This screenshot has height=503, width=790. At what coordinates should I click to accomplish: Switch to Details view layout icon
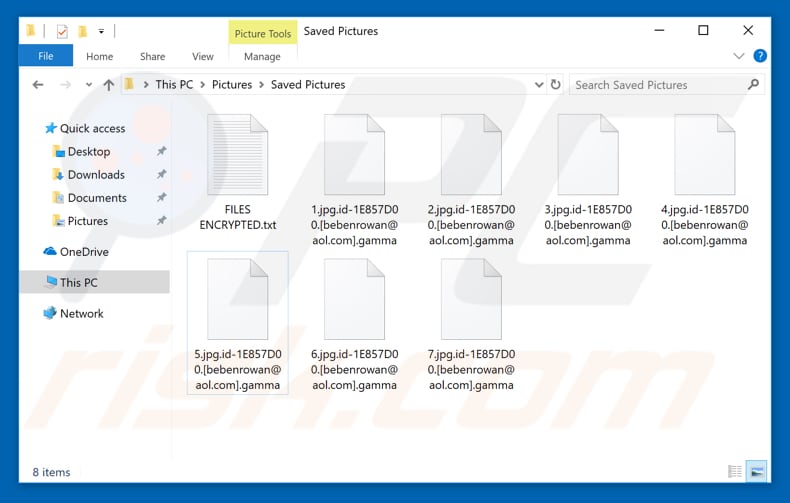(x=735, y=471)
